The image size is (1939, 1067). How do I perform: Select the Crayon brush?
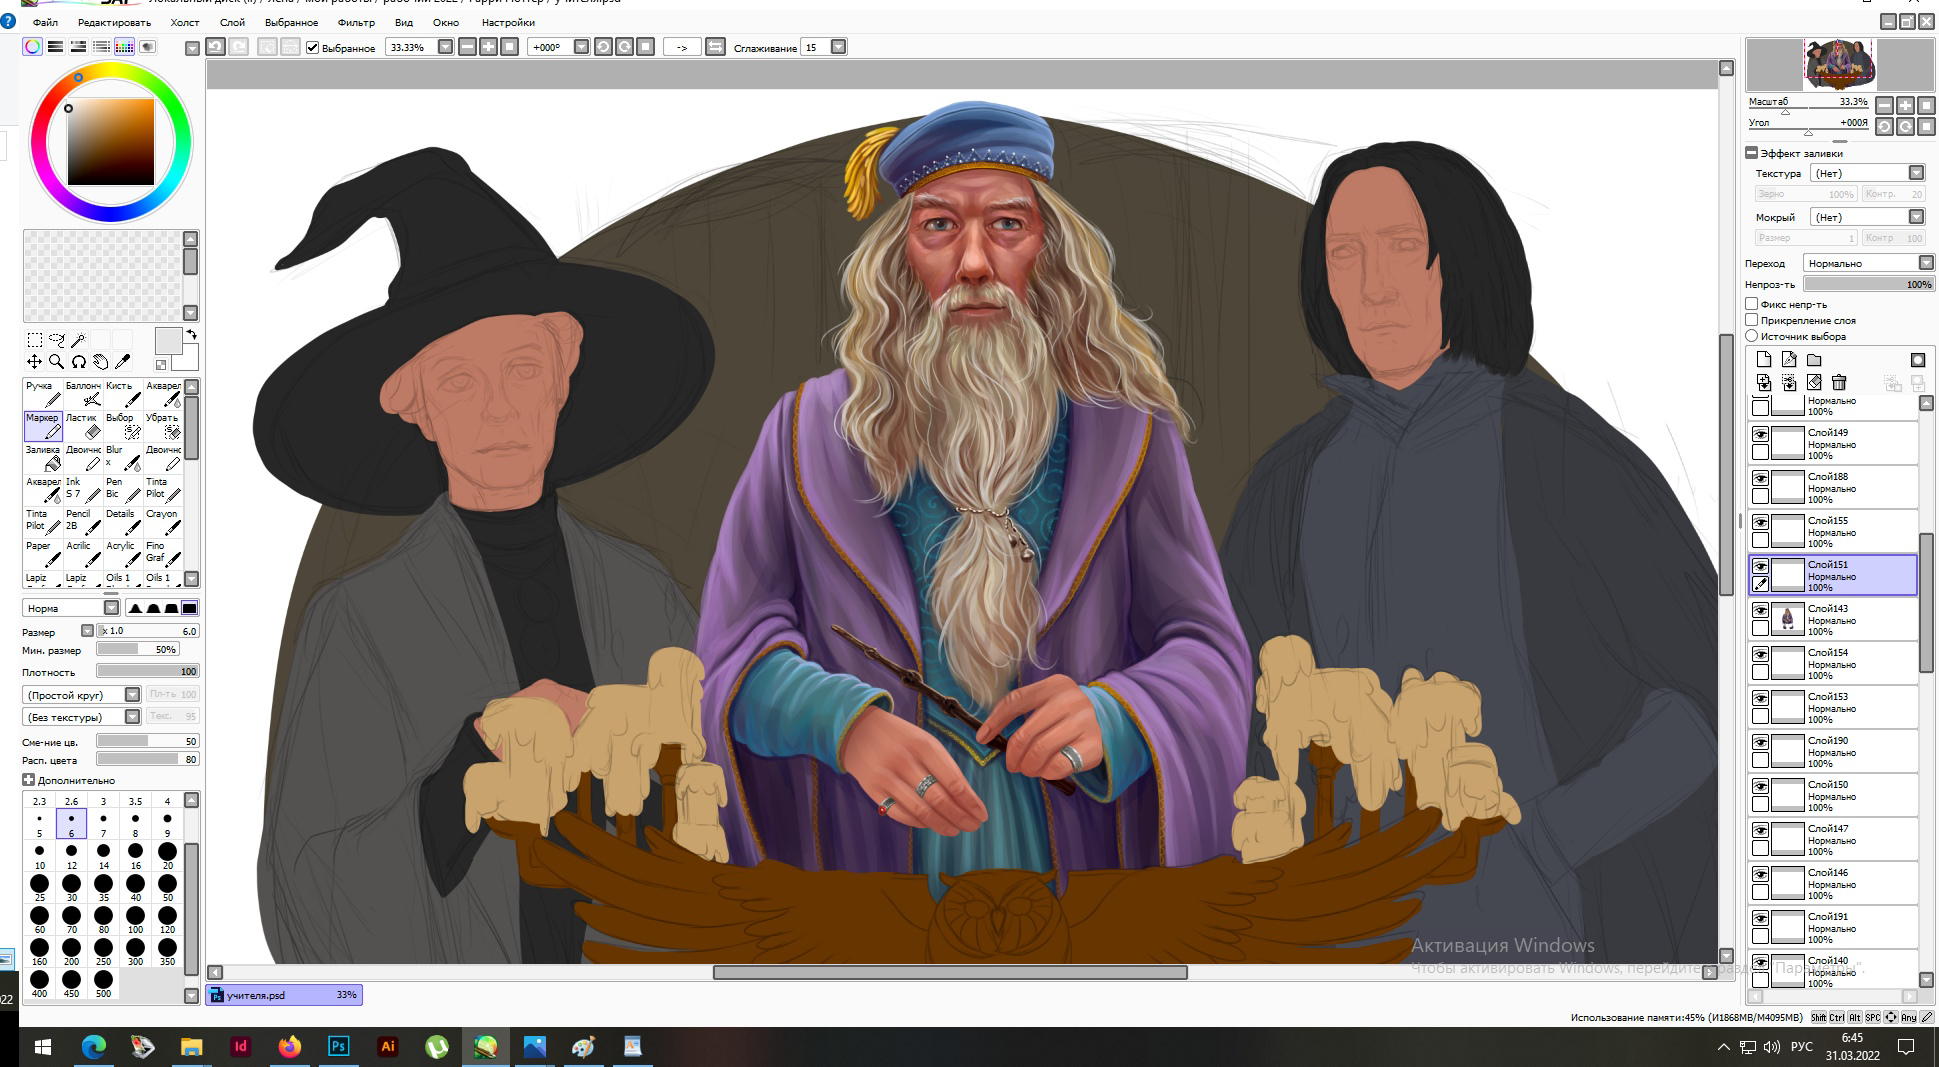pyautogui.click(x=163, y=522)
